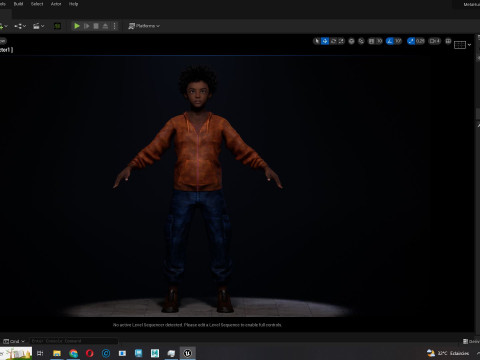Open the Cinematics clapperboard dropdown

pyautogui.click(x=39, y=26)
